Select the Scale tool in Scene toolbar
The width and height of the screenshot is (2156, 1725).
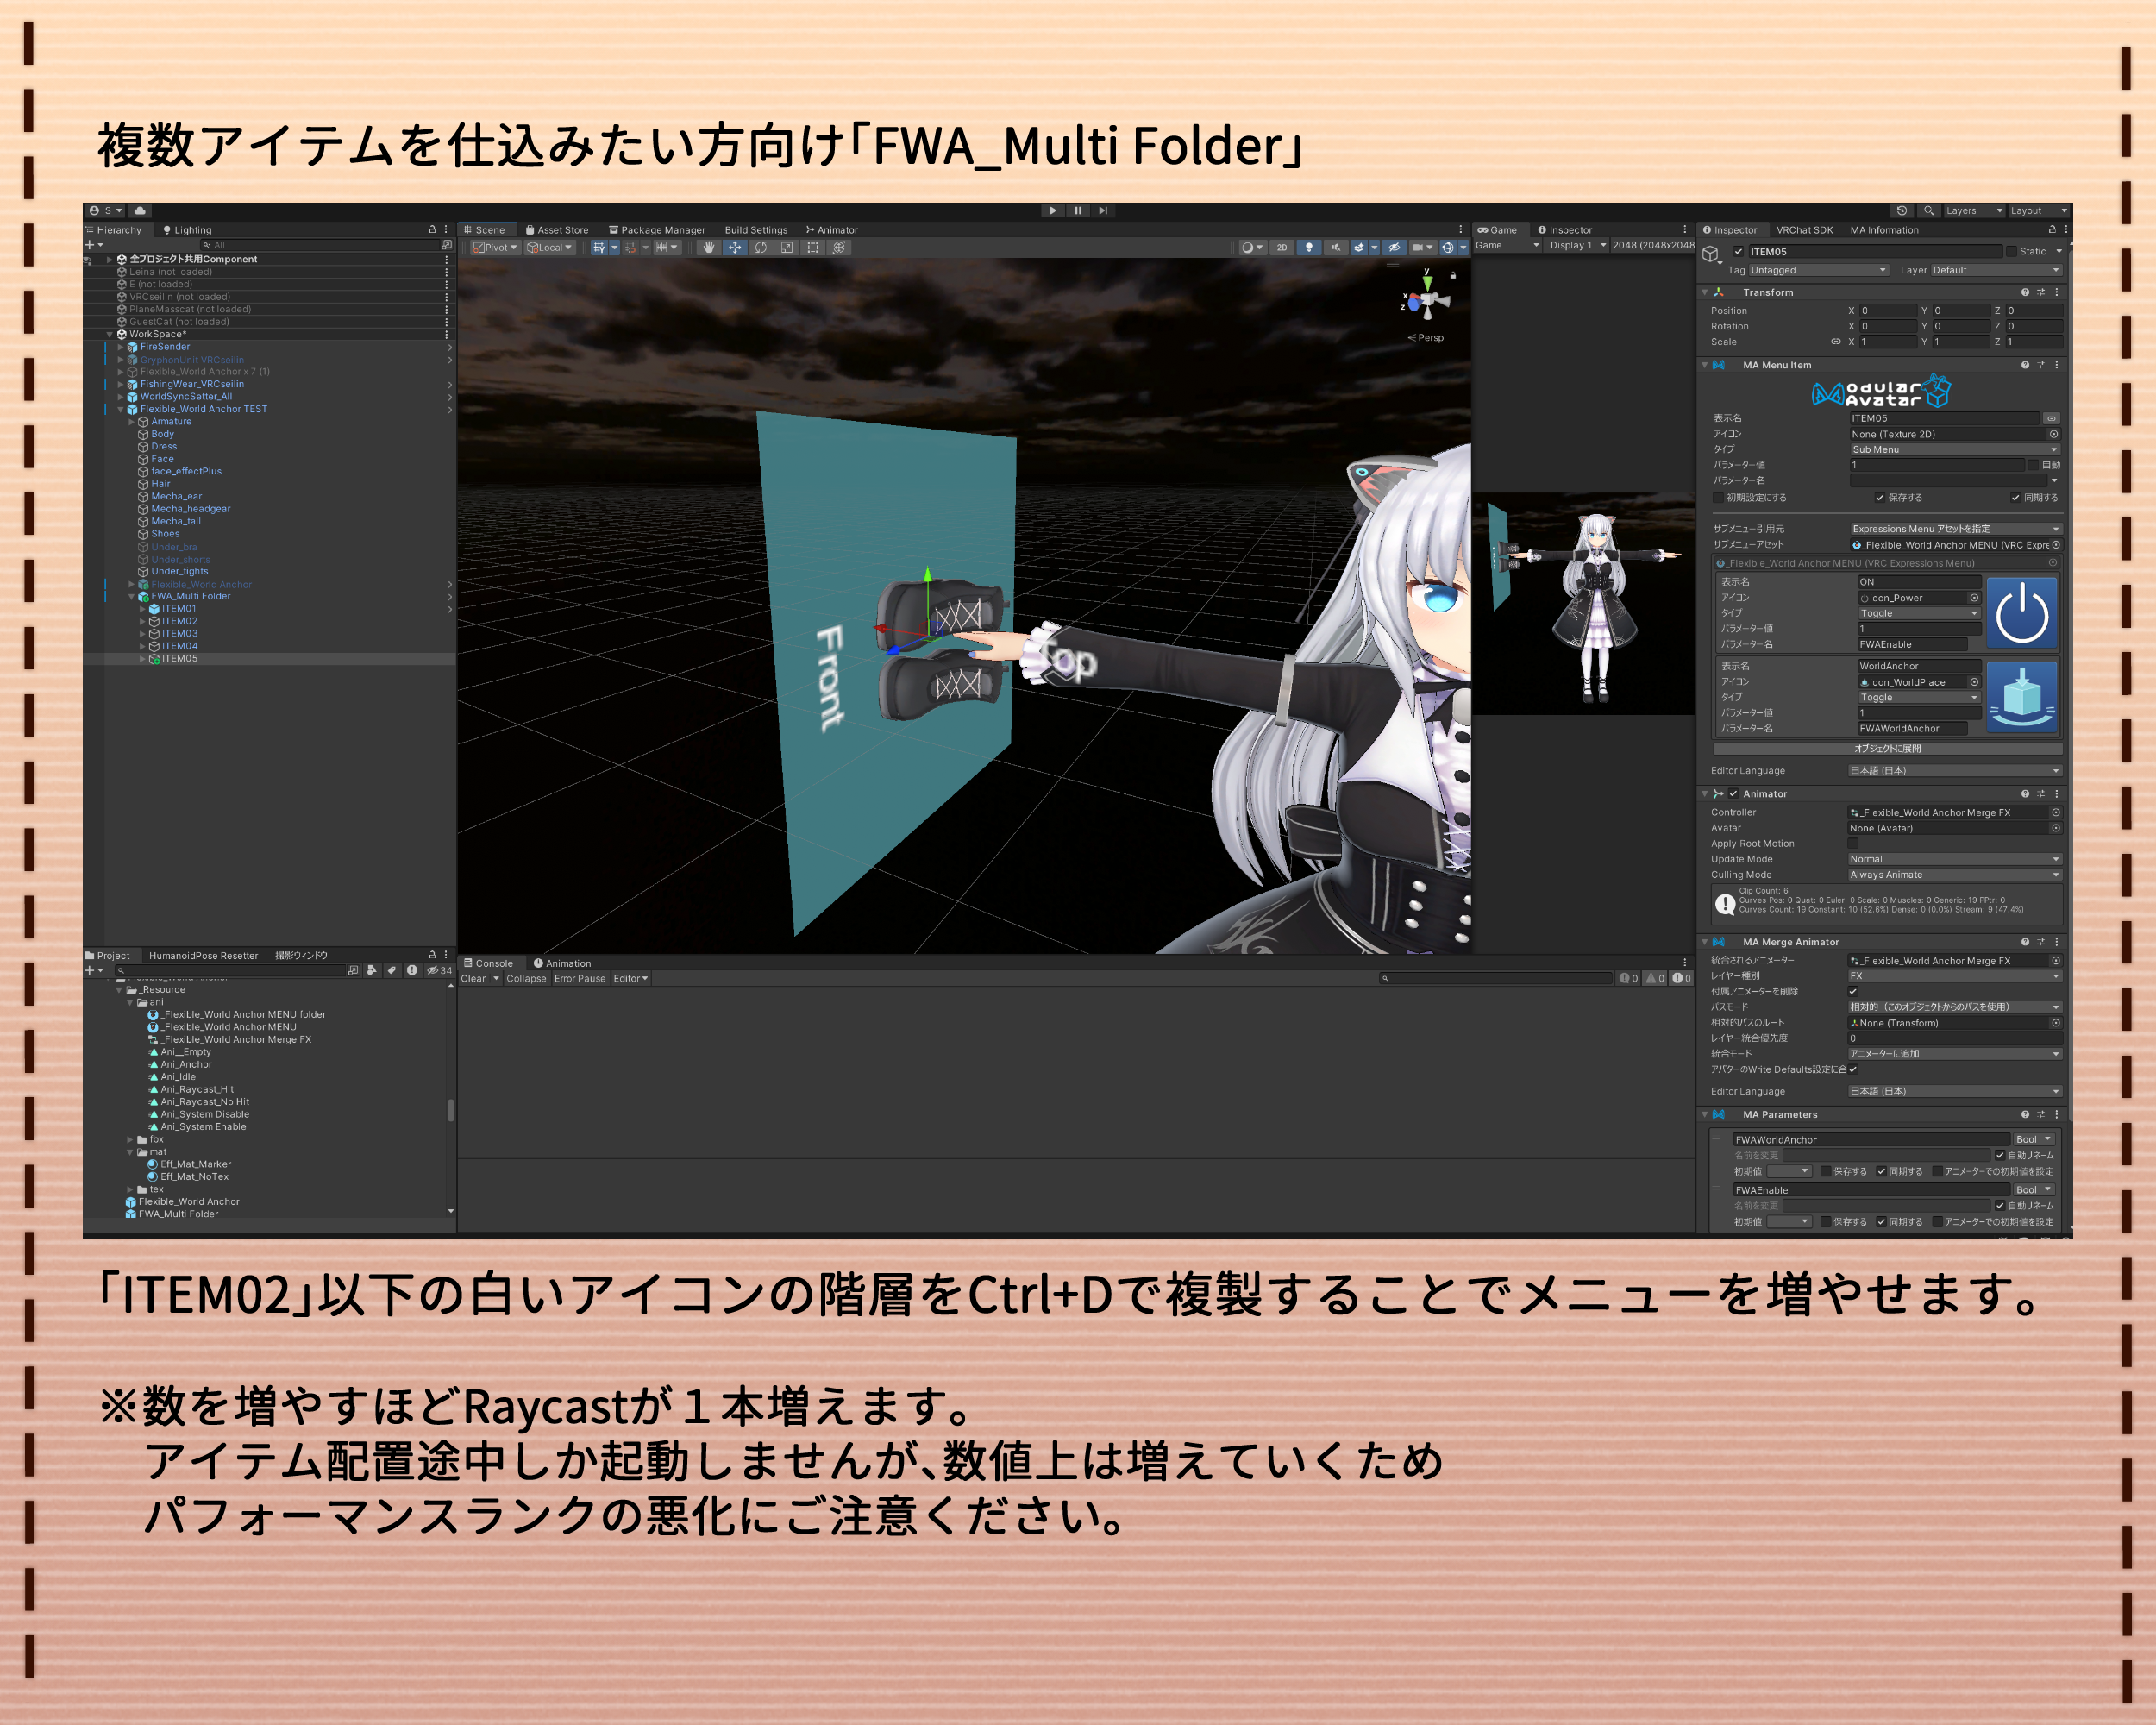[x=787, y=247]
